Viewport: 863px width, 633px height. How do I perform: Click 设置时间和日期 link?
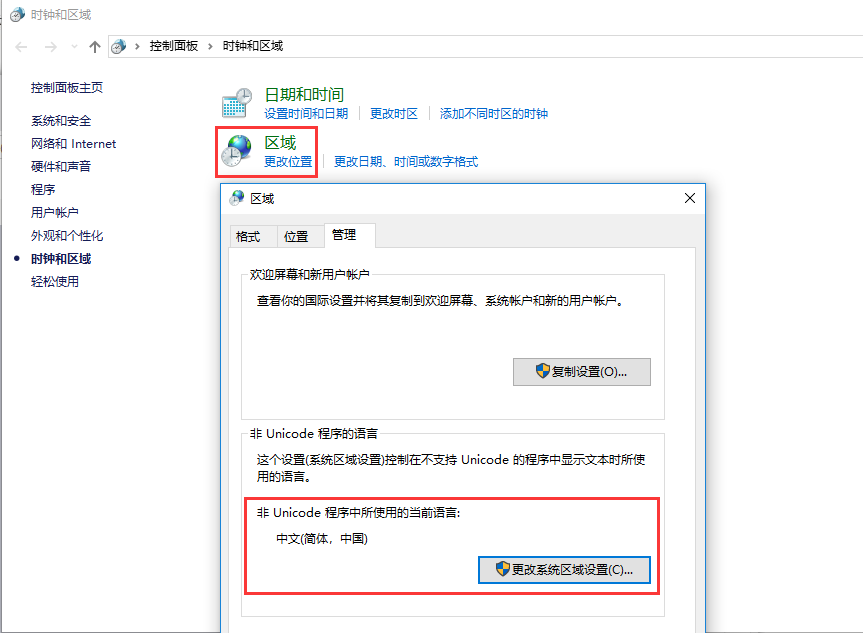click(306, 114)
